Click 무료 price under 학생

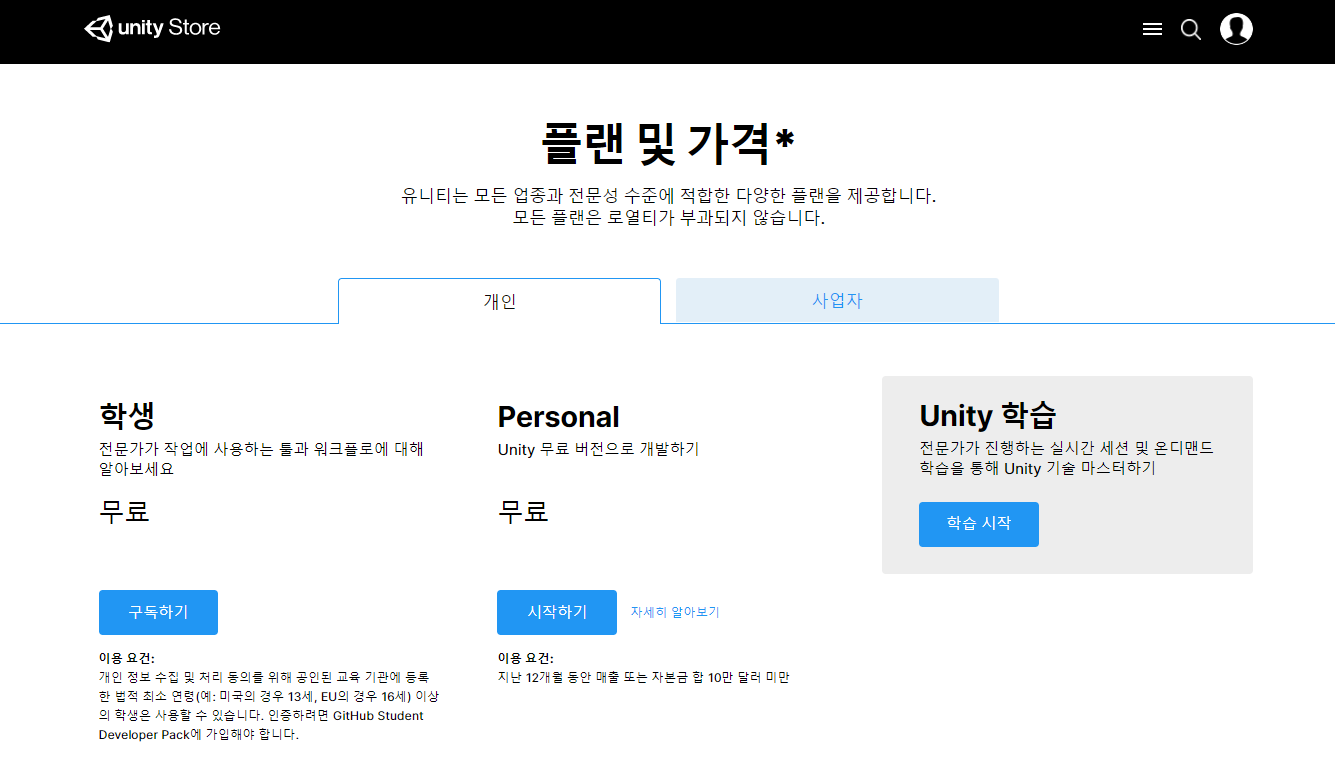click(x=124, y=512)
